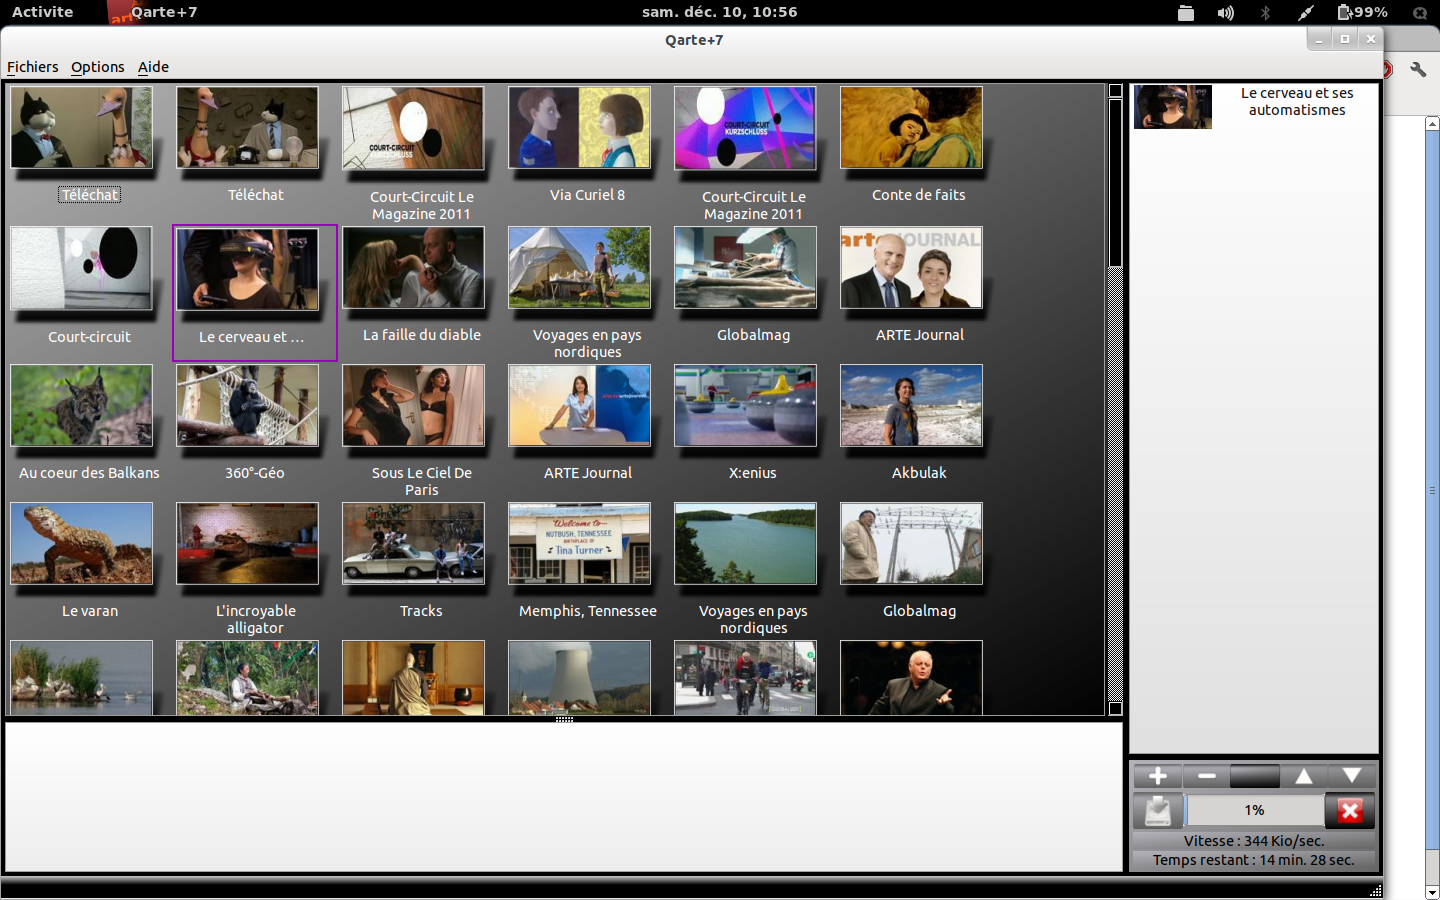This screenshot has width=1440, height=900.
Task: Open the Aide menu
Action: point(153,67)
